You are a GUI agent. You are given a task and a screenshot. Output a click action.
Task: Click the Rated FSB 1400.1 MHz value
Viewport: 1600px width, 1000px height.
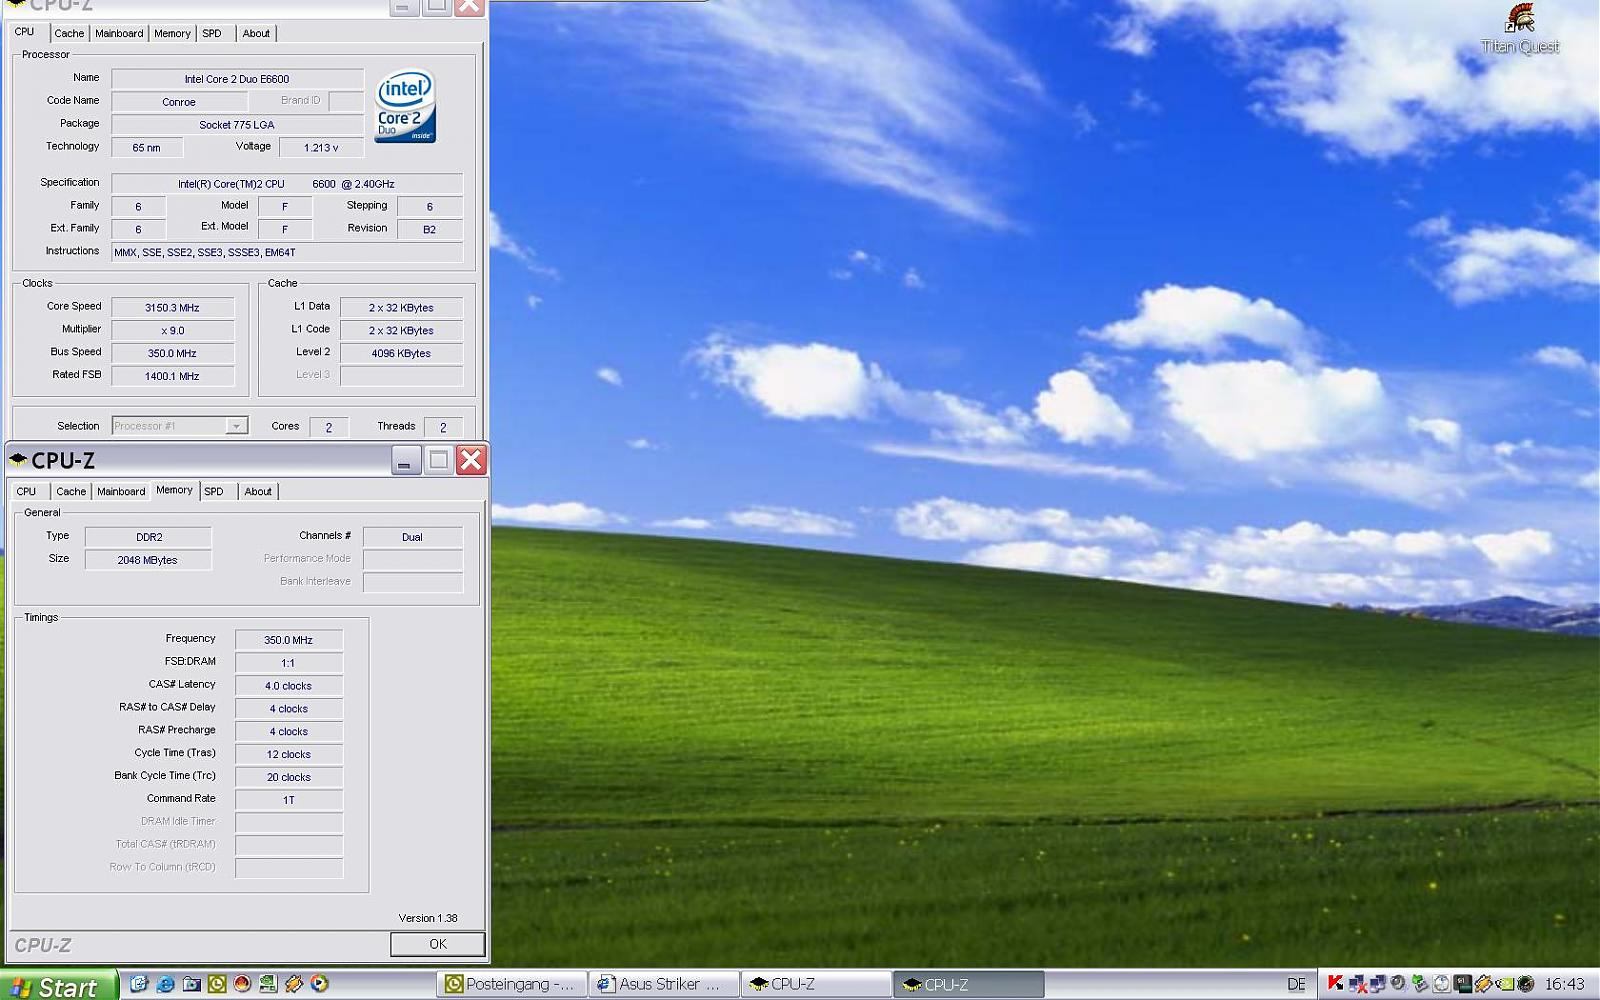(x=172, y=376)
